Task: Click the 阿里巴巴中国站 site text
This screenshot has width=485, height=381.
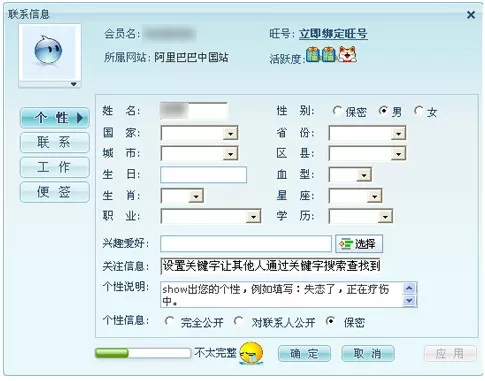Action: pyautogui.click(x=191, y=57)
